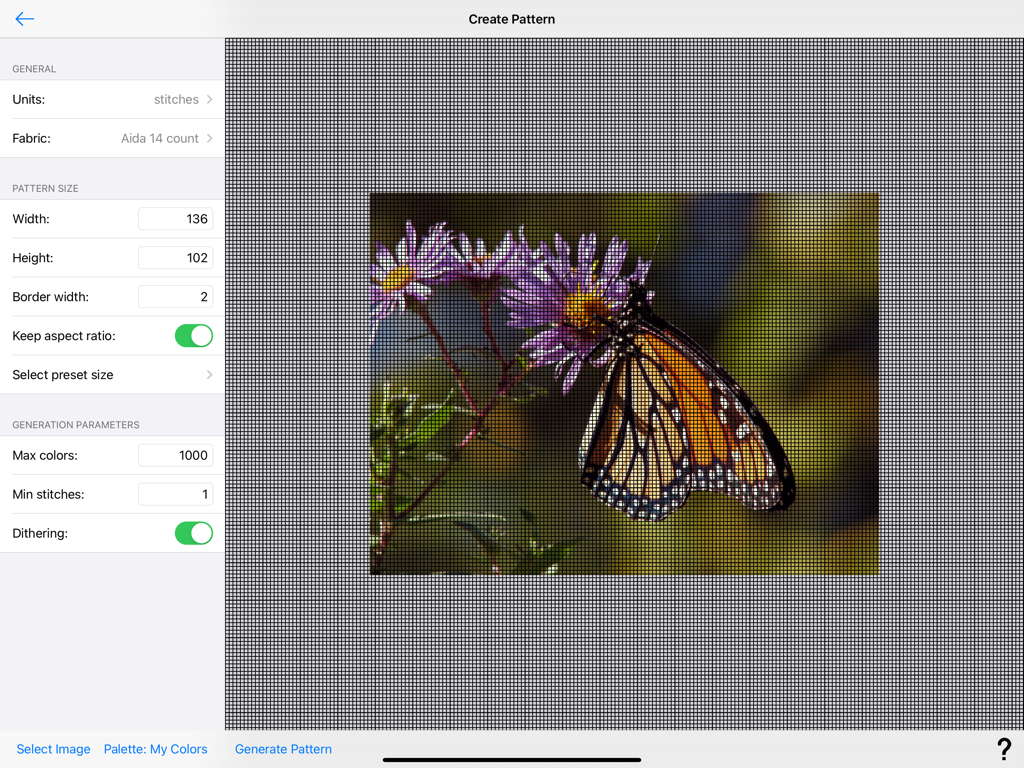Expand Select preset size options
The image size is (1024, 768).
click(110, 374)
